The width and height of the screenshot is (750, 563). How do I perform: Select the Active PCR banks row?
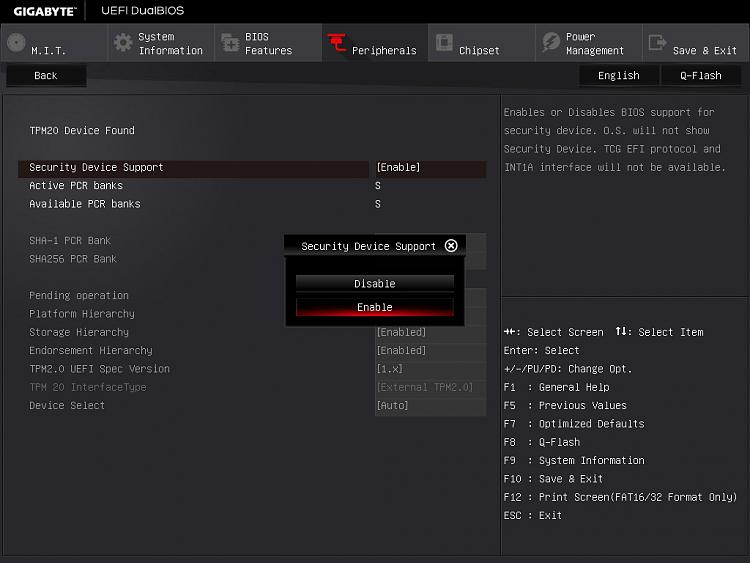point(252,186)
